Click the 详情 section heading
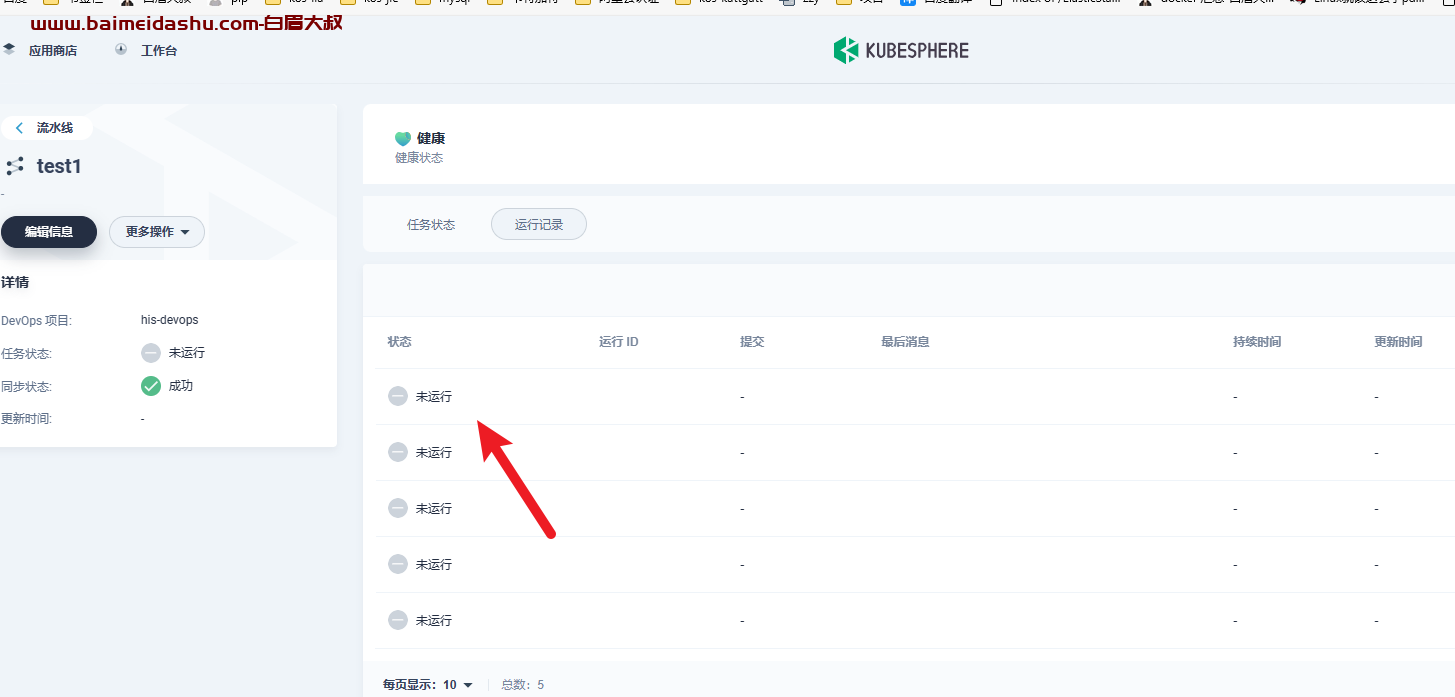 (15, 283)
